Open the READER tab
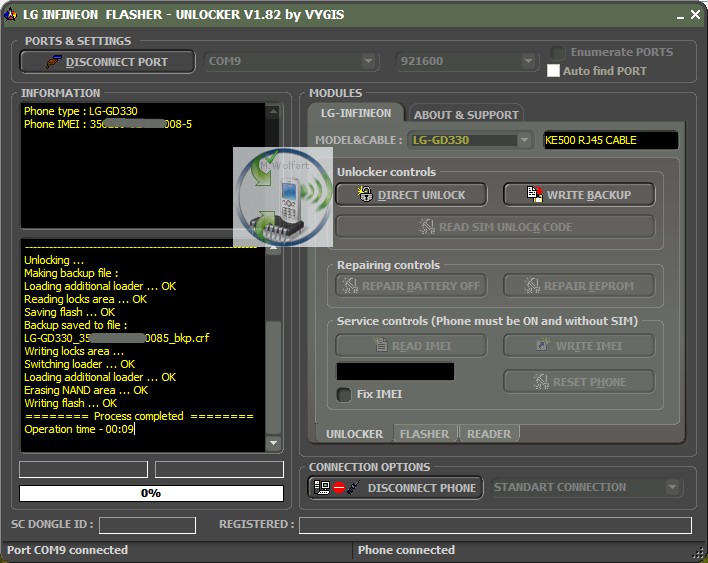The height and width of the screenshot is (563, 708). coord(489,434)
